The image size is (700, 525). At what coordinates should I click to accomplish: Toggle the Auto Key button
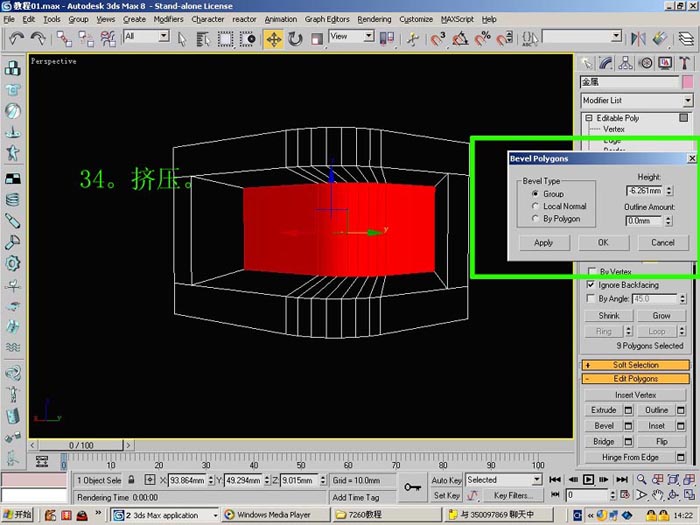446,480
